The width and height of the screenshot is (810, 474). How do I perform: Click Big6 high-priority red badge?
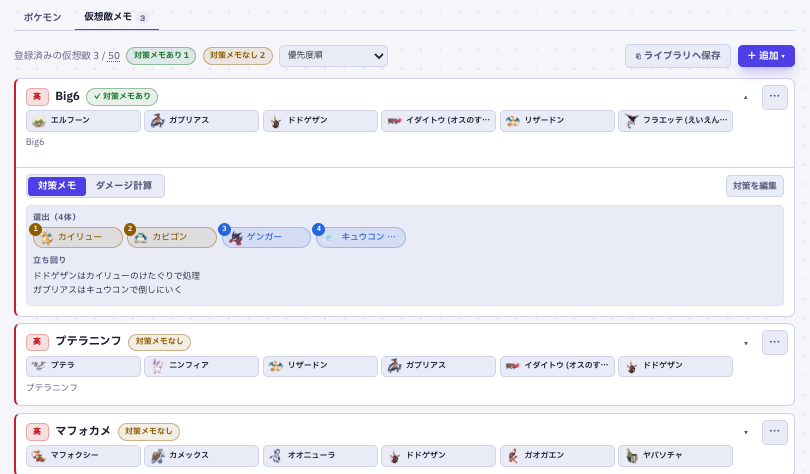point(37,97)
